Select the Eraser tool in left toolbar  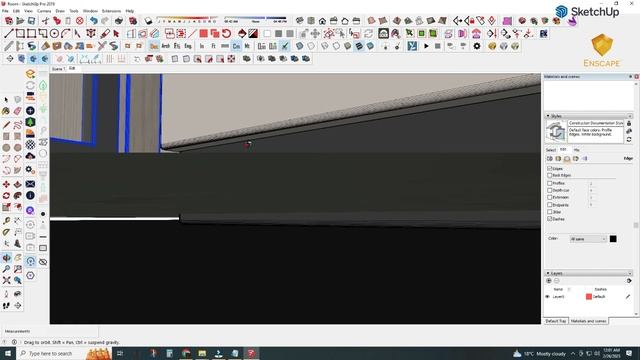pyautogui.click(x=18, y=111)
